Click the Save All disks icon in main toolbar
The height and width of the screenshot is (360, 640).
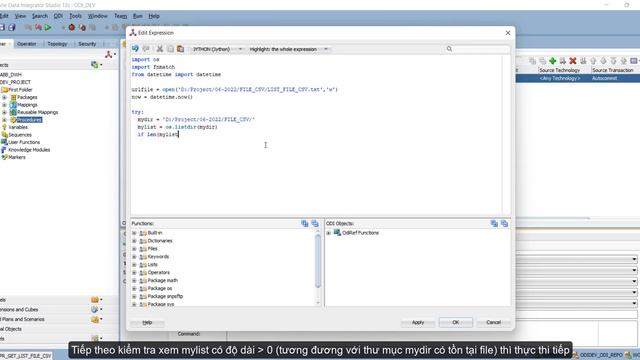[x=12, y=27]
